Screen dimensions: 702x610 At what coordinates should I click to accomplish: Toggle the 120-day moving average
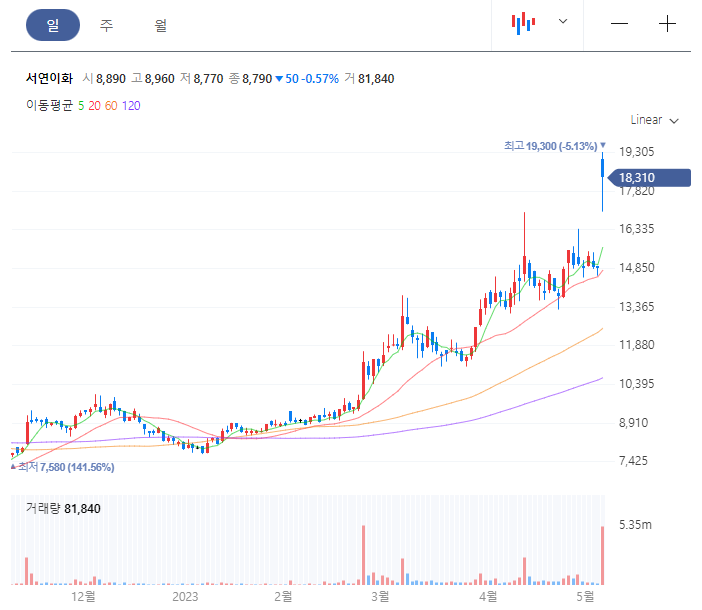pyautogui.click(x=131, y=106)
